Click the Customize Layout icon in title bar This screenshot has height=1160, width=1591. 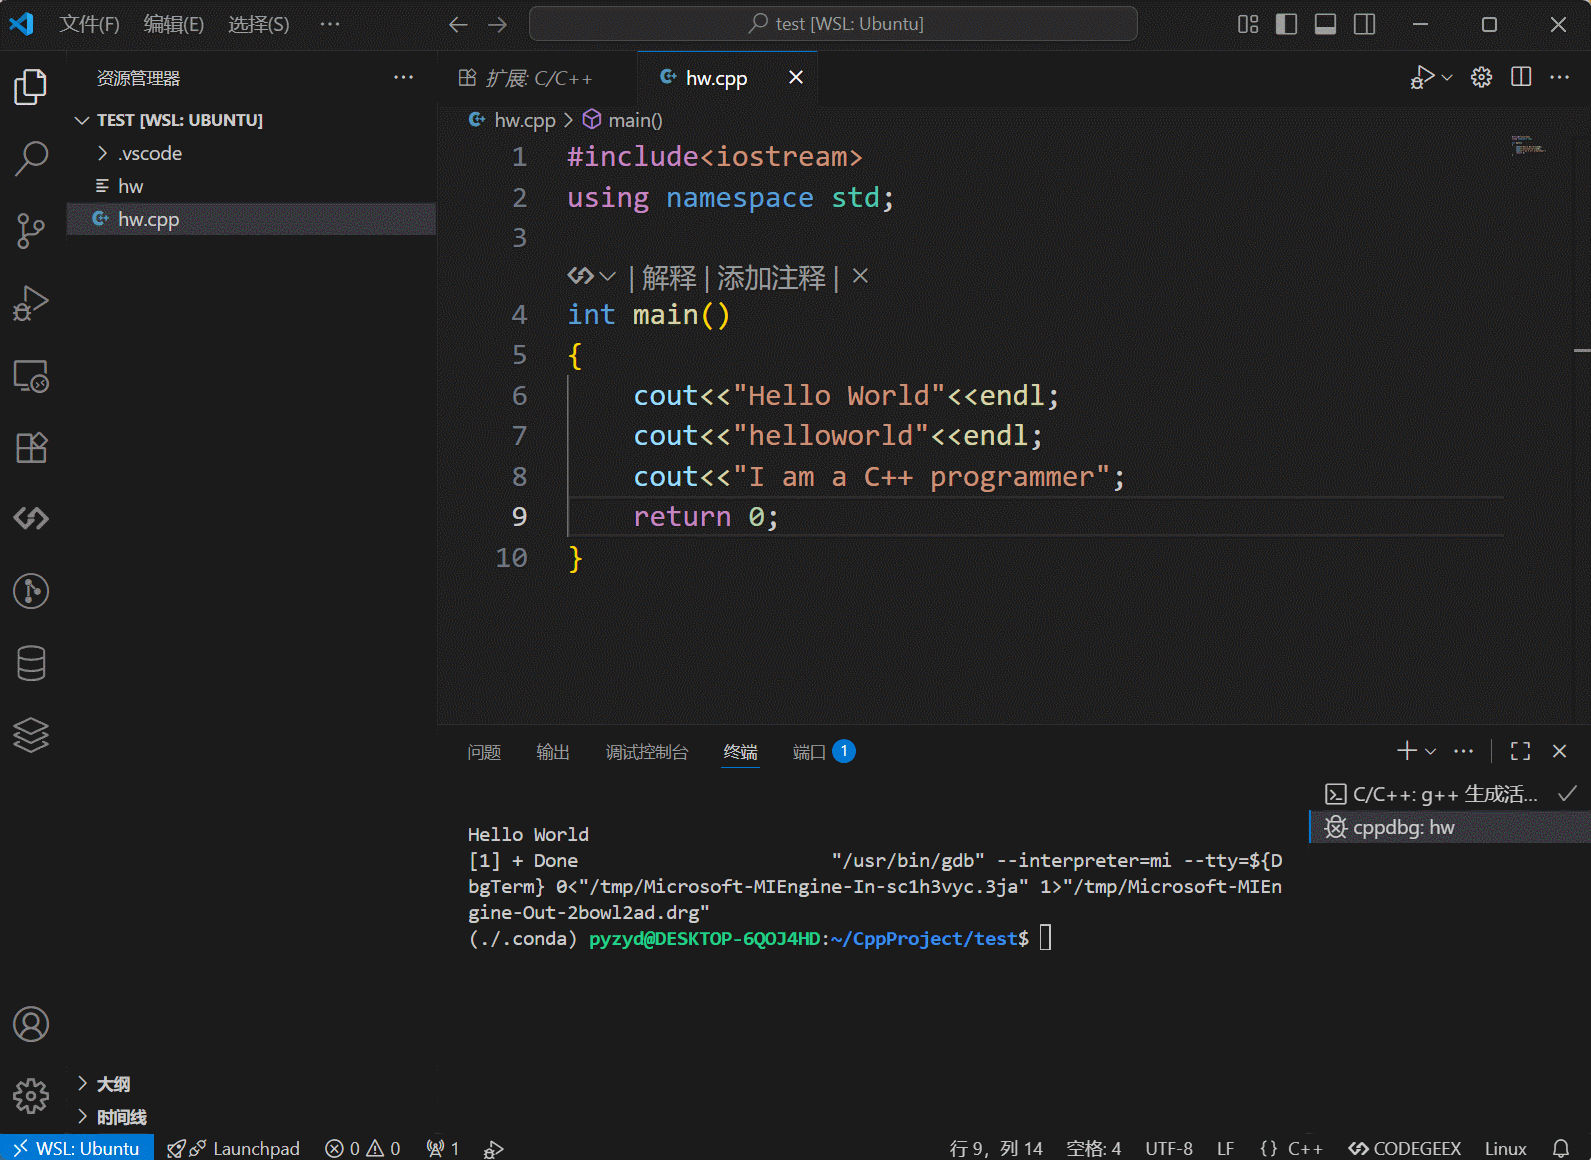[x=1248, y=24]
